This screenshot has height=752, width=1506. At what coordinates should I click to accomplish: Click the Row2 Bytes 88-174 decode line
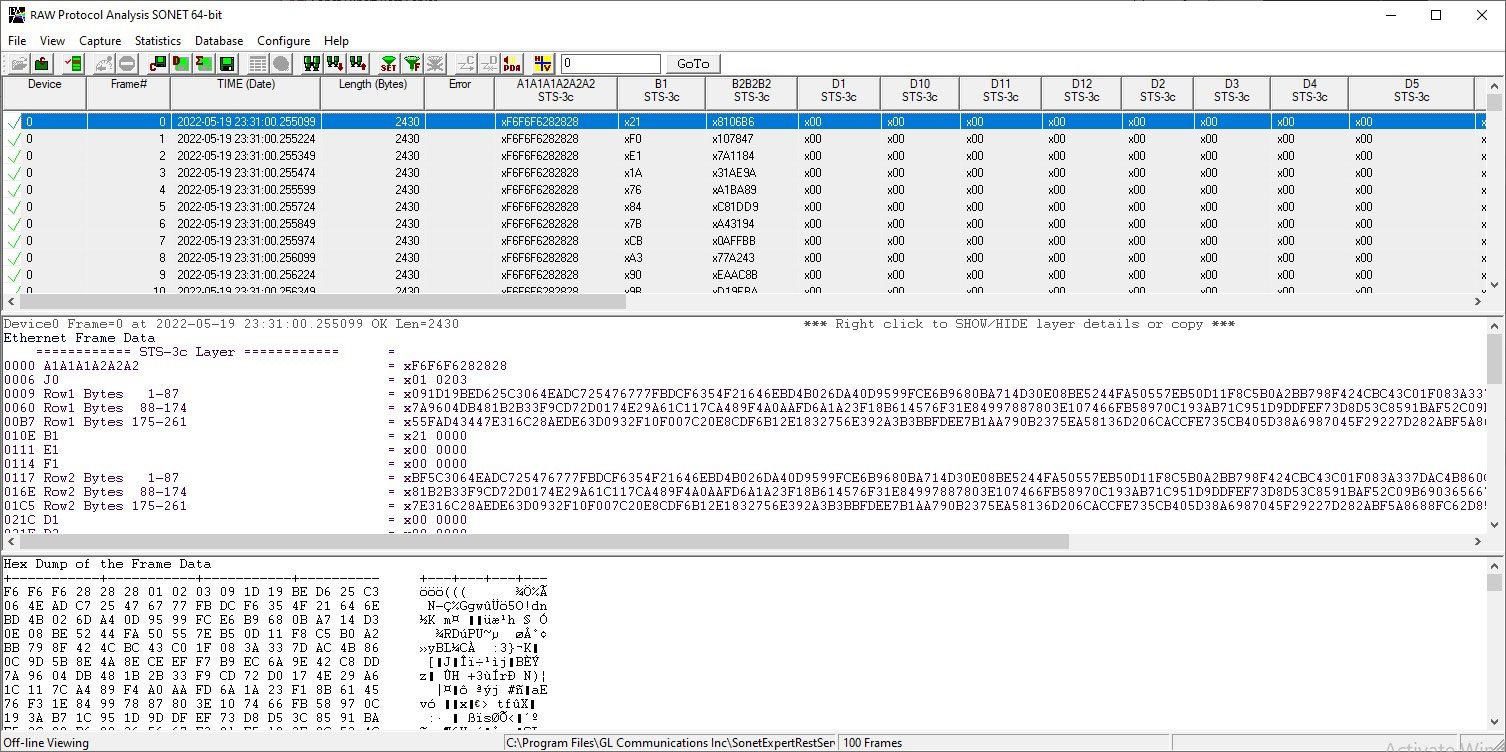pos(745,492)
